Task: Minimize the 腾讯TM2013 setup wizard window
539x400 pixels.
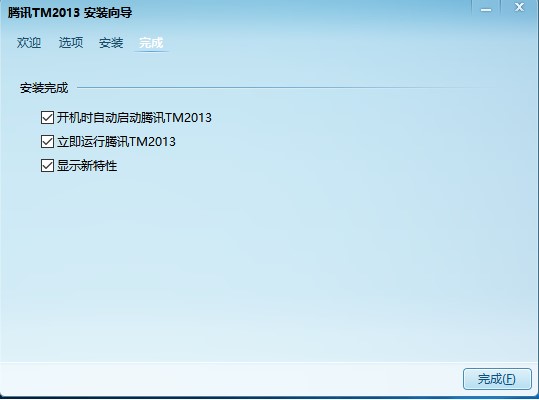Action: click(x=486, y=9)
